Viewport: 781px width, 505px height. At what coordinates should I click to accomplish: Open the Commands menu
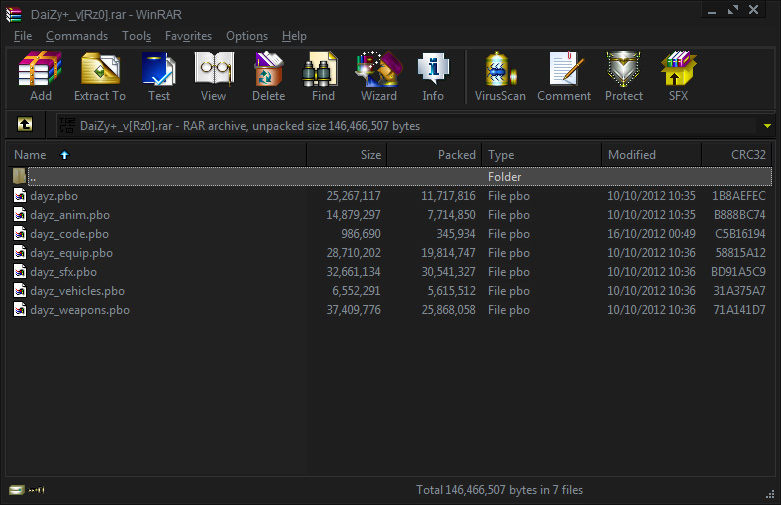tap(77, 36)
